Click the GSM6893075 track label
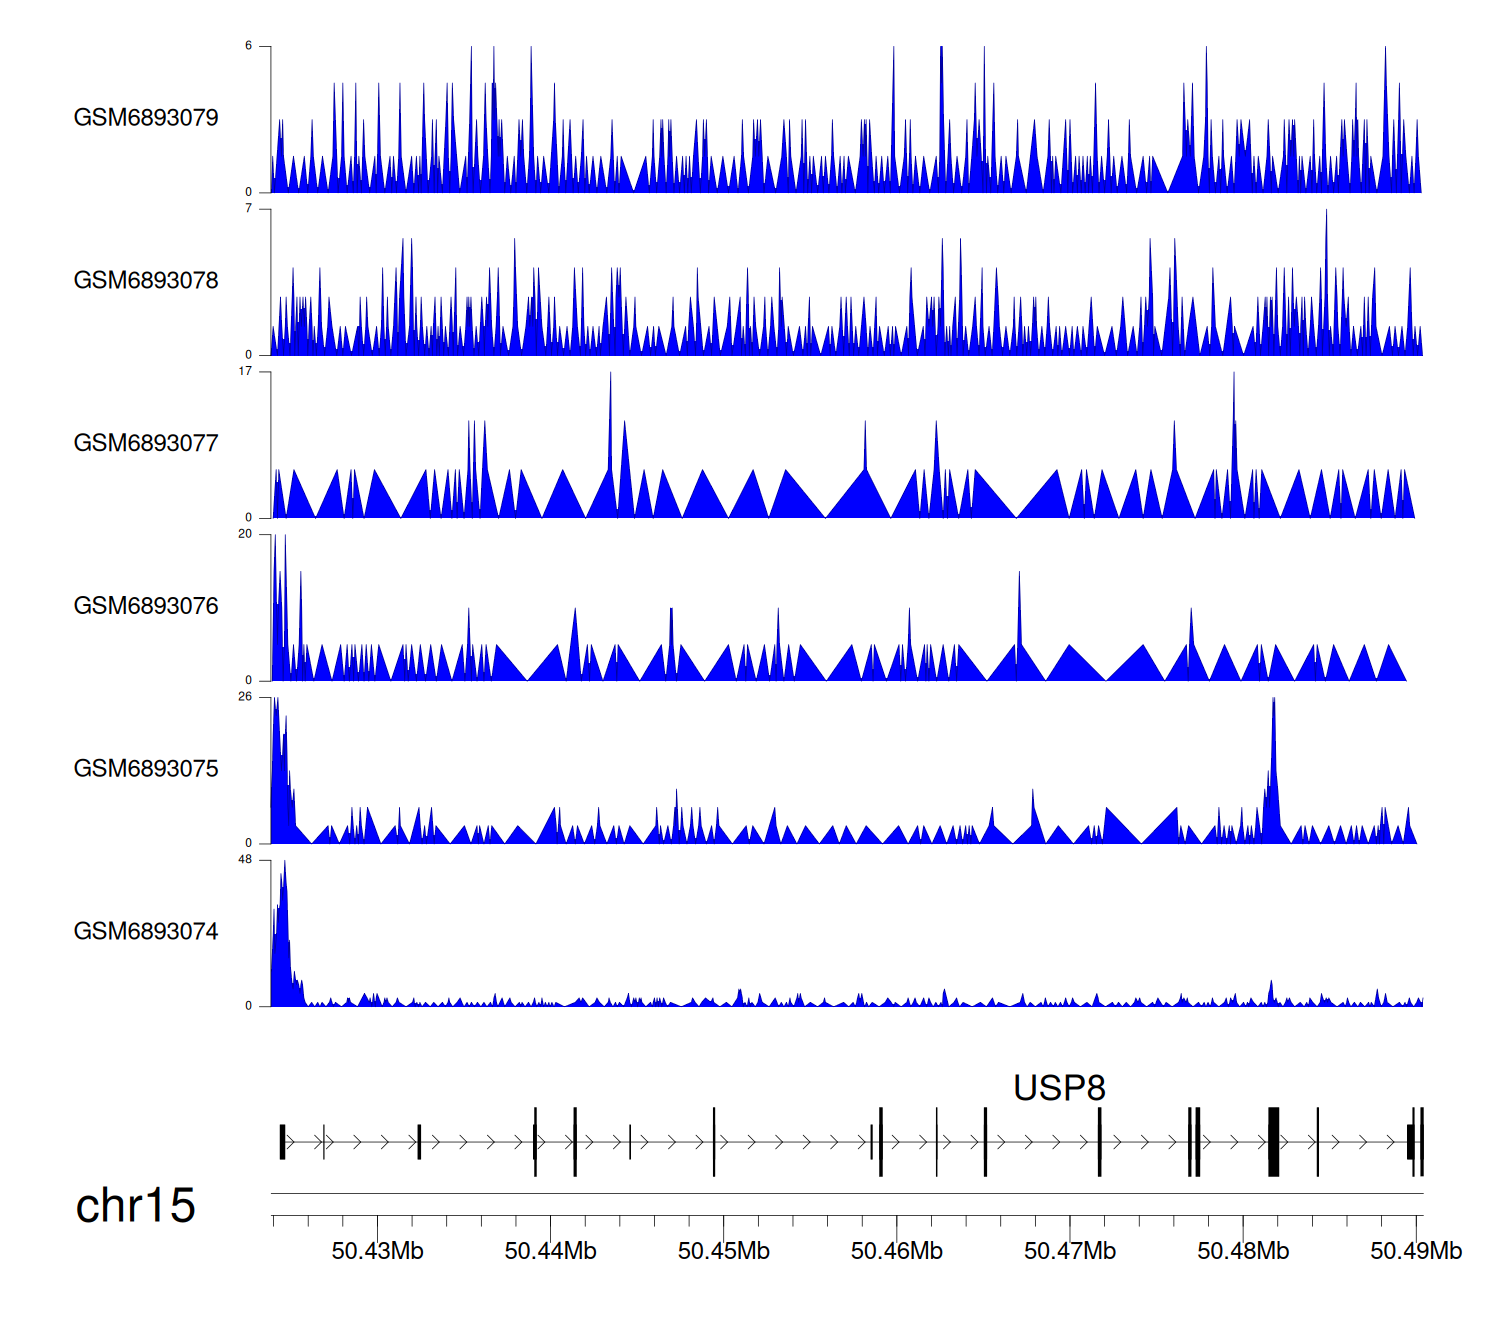The width and height of the screenshot is (1500, 1320). (146, 769)
